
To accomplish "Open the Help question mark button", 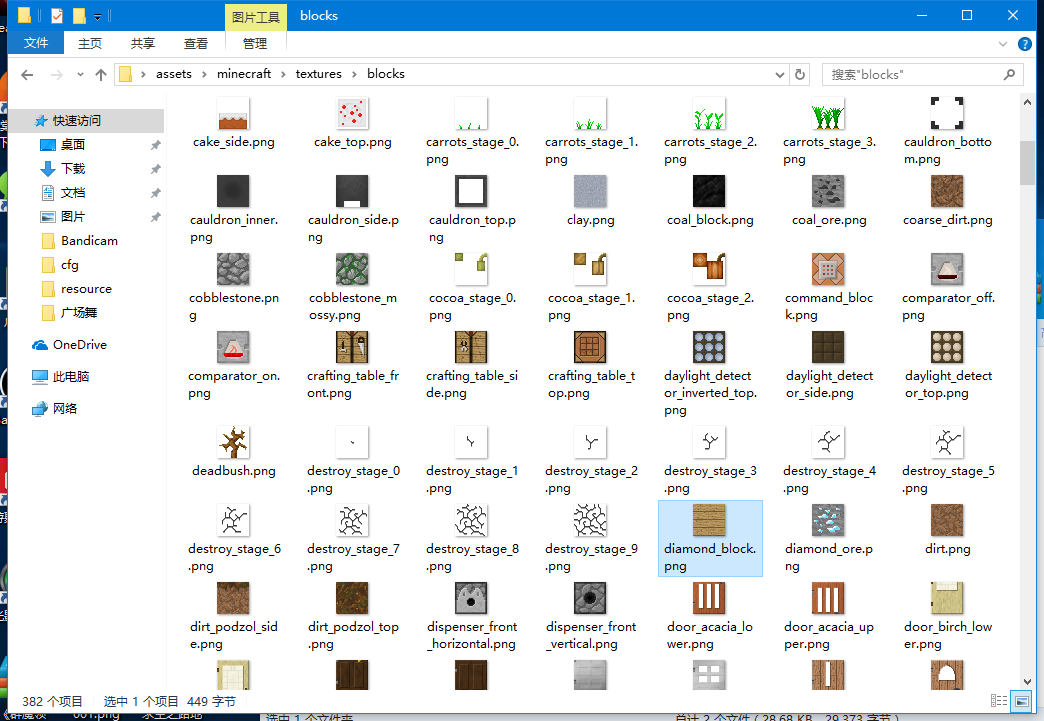I will tap(1025, 44).
